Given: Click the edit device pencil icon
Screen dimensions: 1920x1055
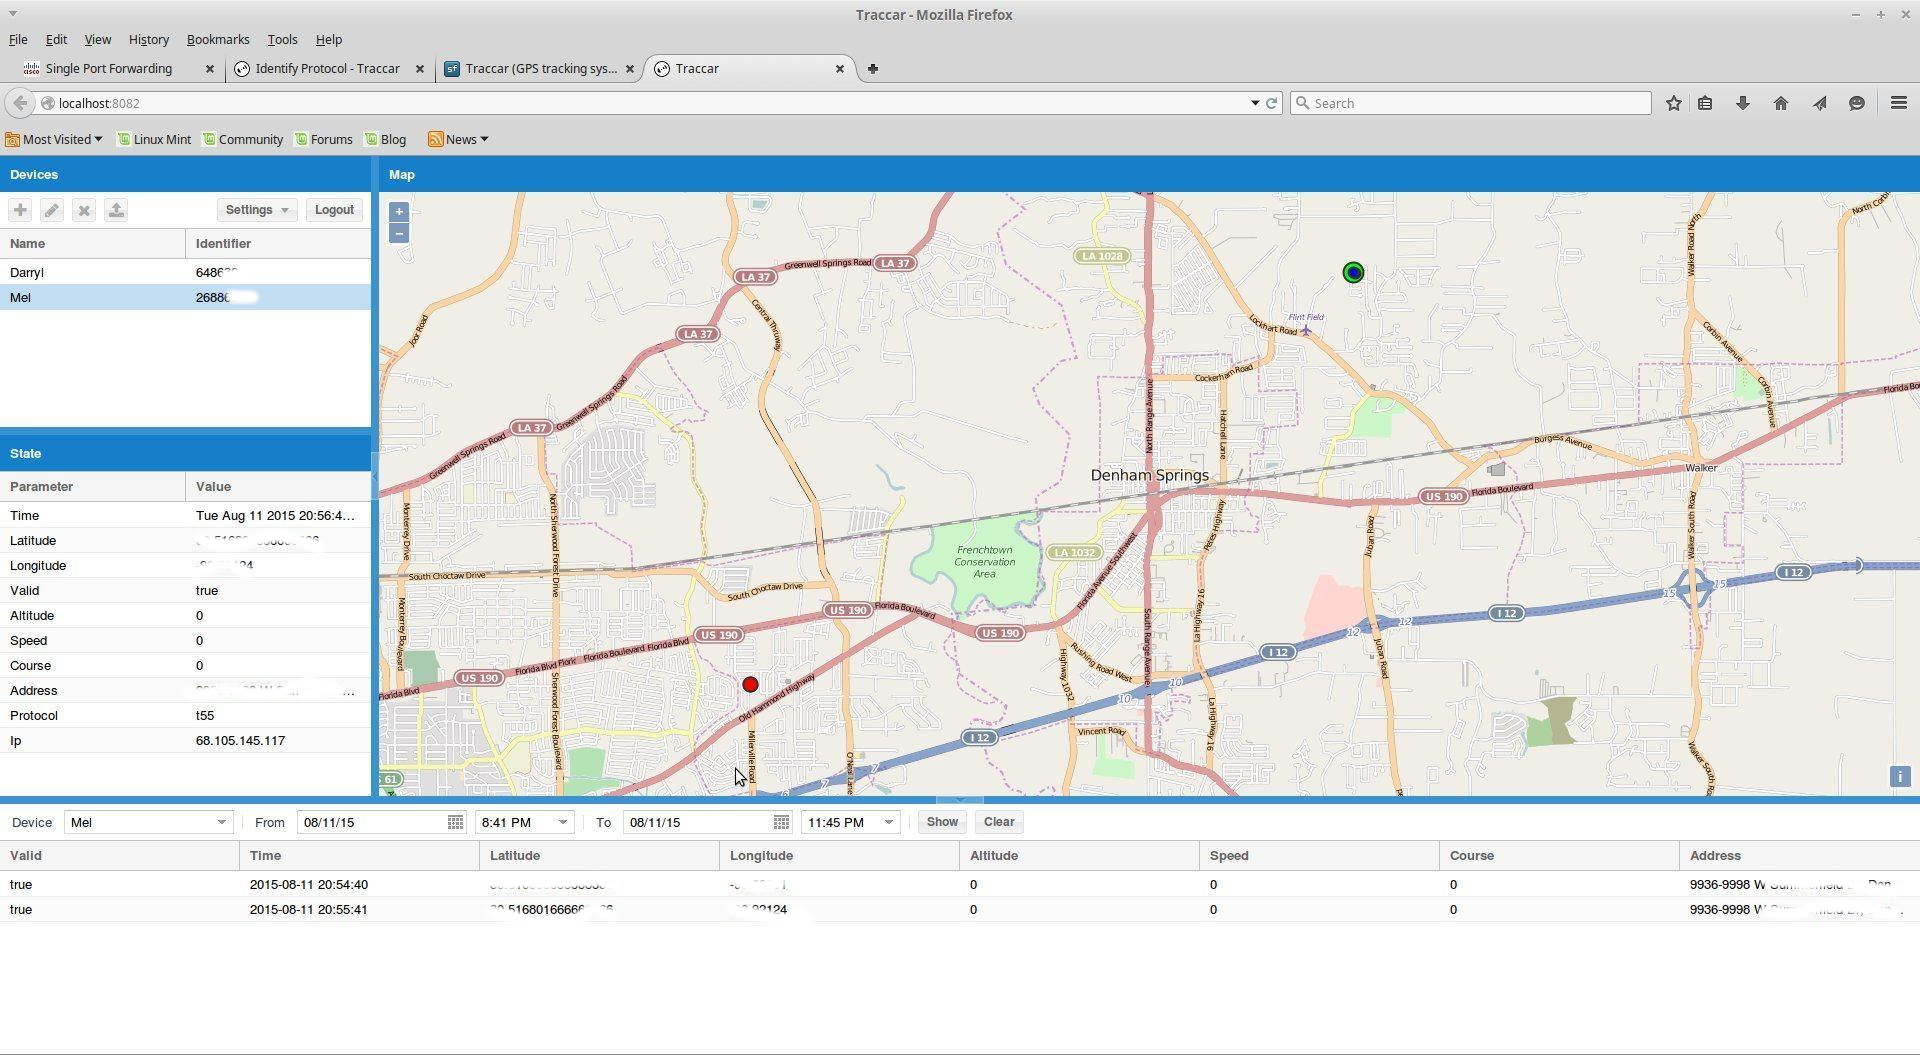Looking at the screenshot, I should click(52, 210).
